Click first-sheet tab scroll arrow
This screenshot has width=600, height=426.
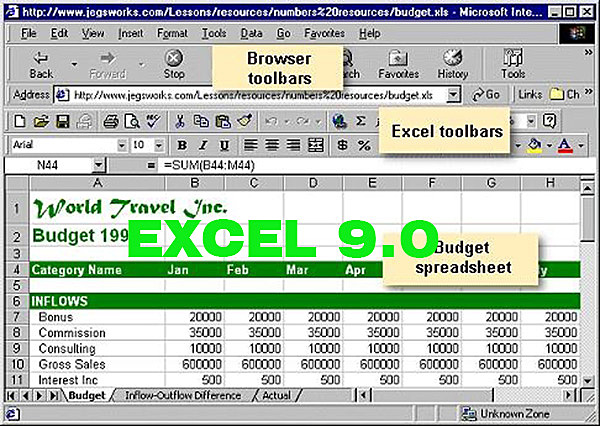tap(11, 395)
